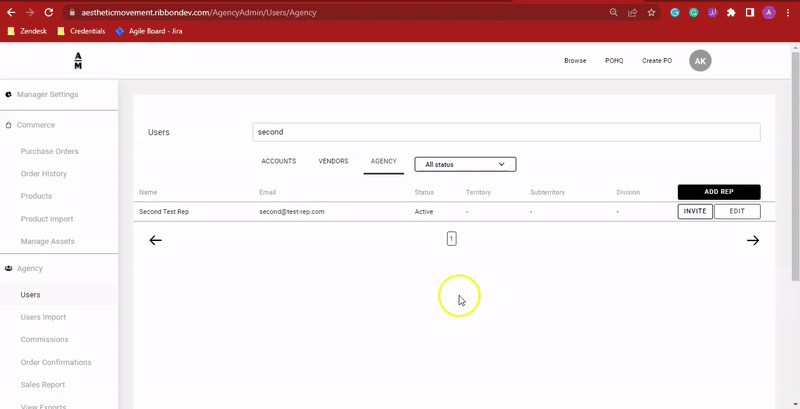Click the Users search input field
800x409 pixels.
pos(506,132)
